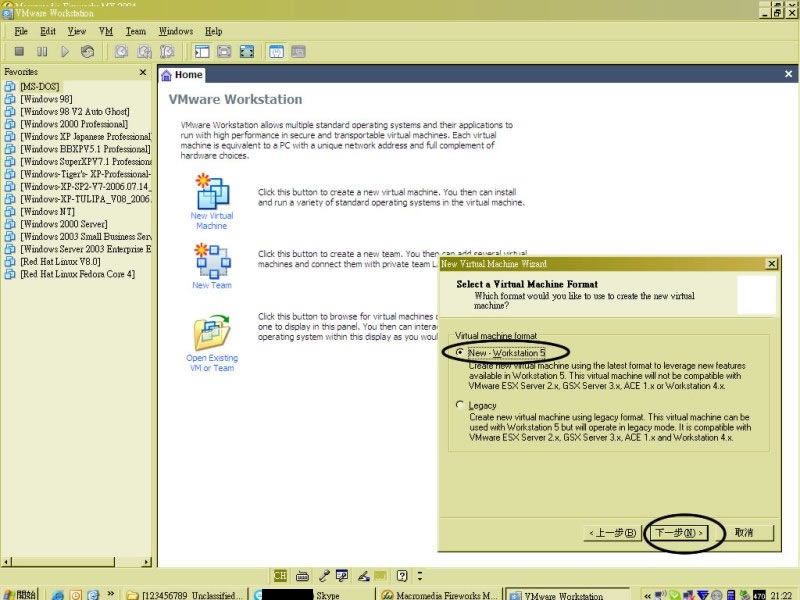This screenshot has width=800, height=600.
Task: Click the 上一步(B) back button
Action: [612, 533]
